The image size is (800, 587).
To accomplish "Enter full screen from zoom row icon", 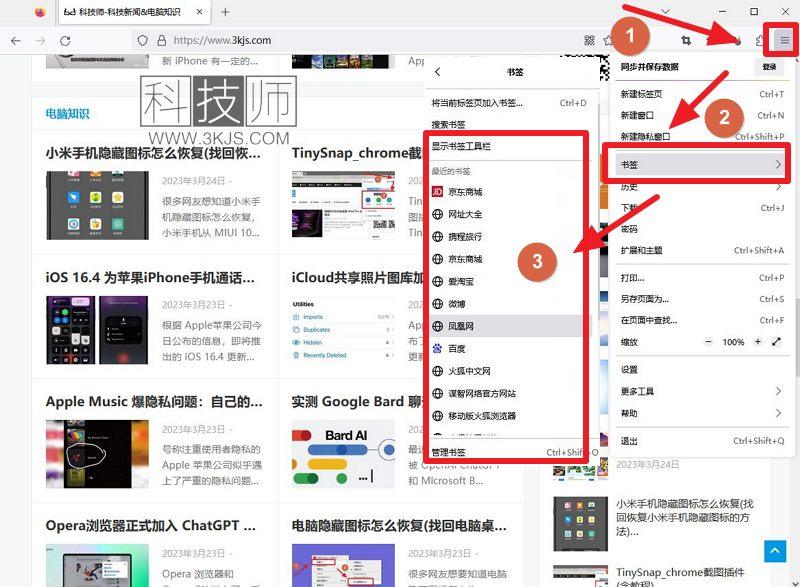I will [777, 342].
